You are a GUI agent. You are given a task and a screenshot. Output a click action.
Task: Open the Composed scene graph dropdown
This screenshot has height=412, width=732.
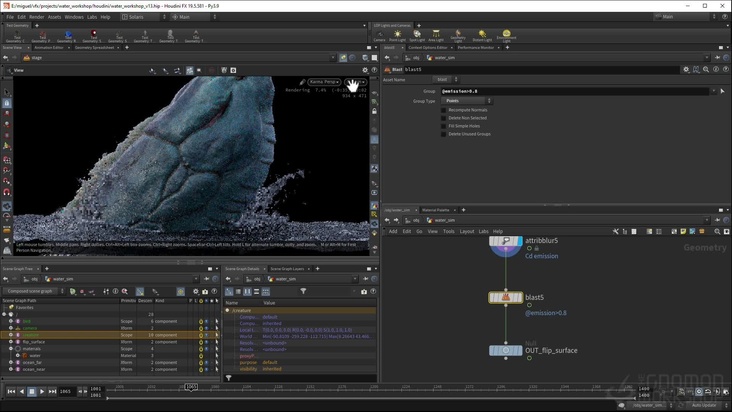[x=34, y=291]
